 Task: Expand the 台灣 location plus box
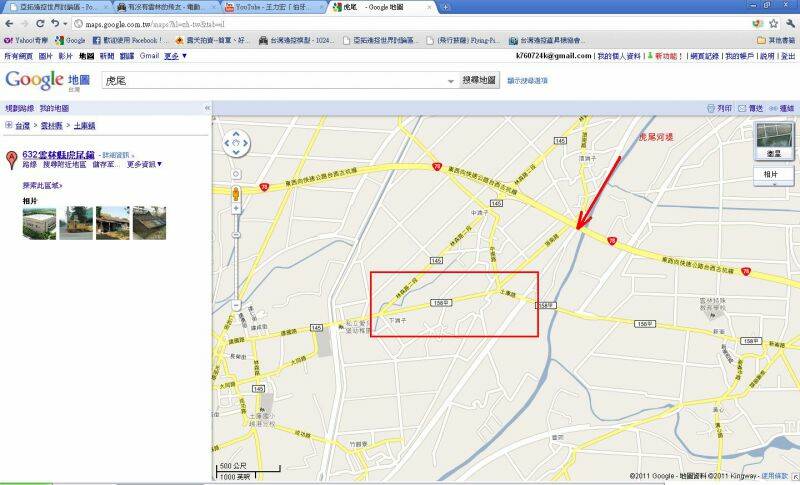[8, 125]
